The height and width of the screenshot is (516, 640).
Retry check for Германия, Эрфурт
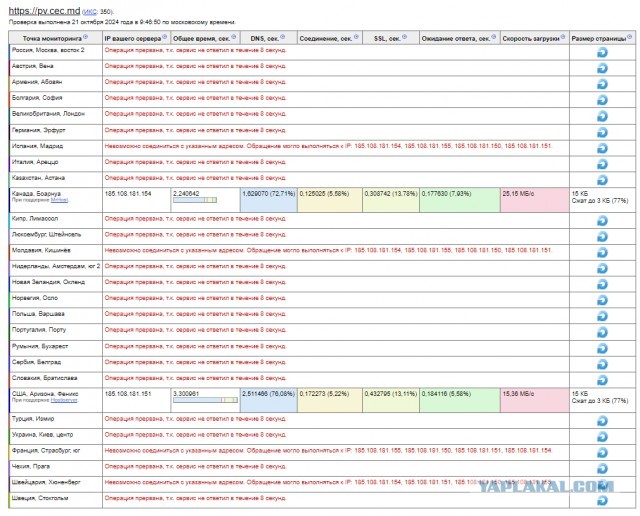click(x=602, y=132)
